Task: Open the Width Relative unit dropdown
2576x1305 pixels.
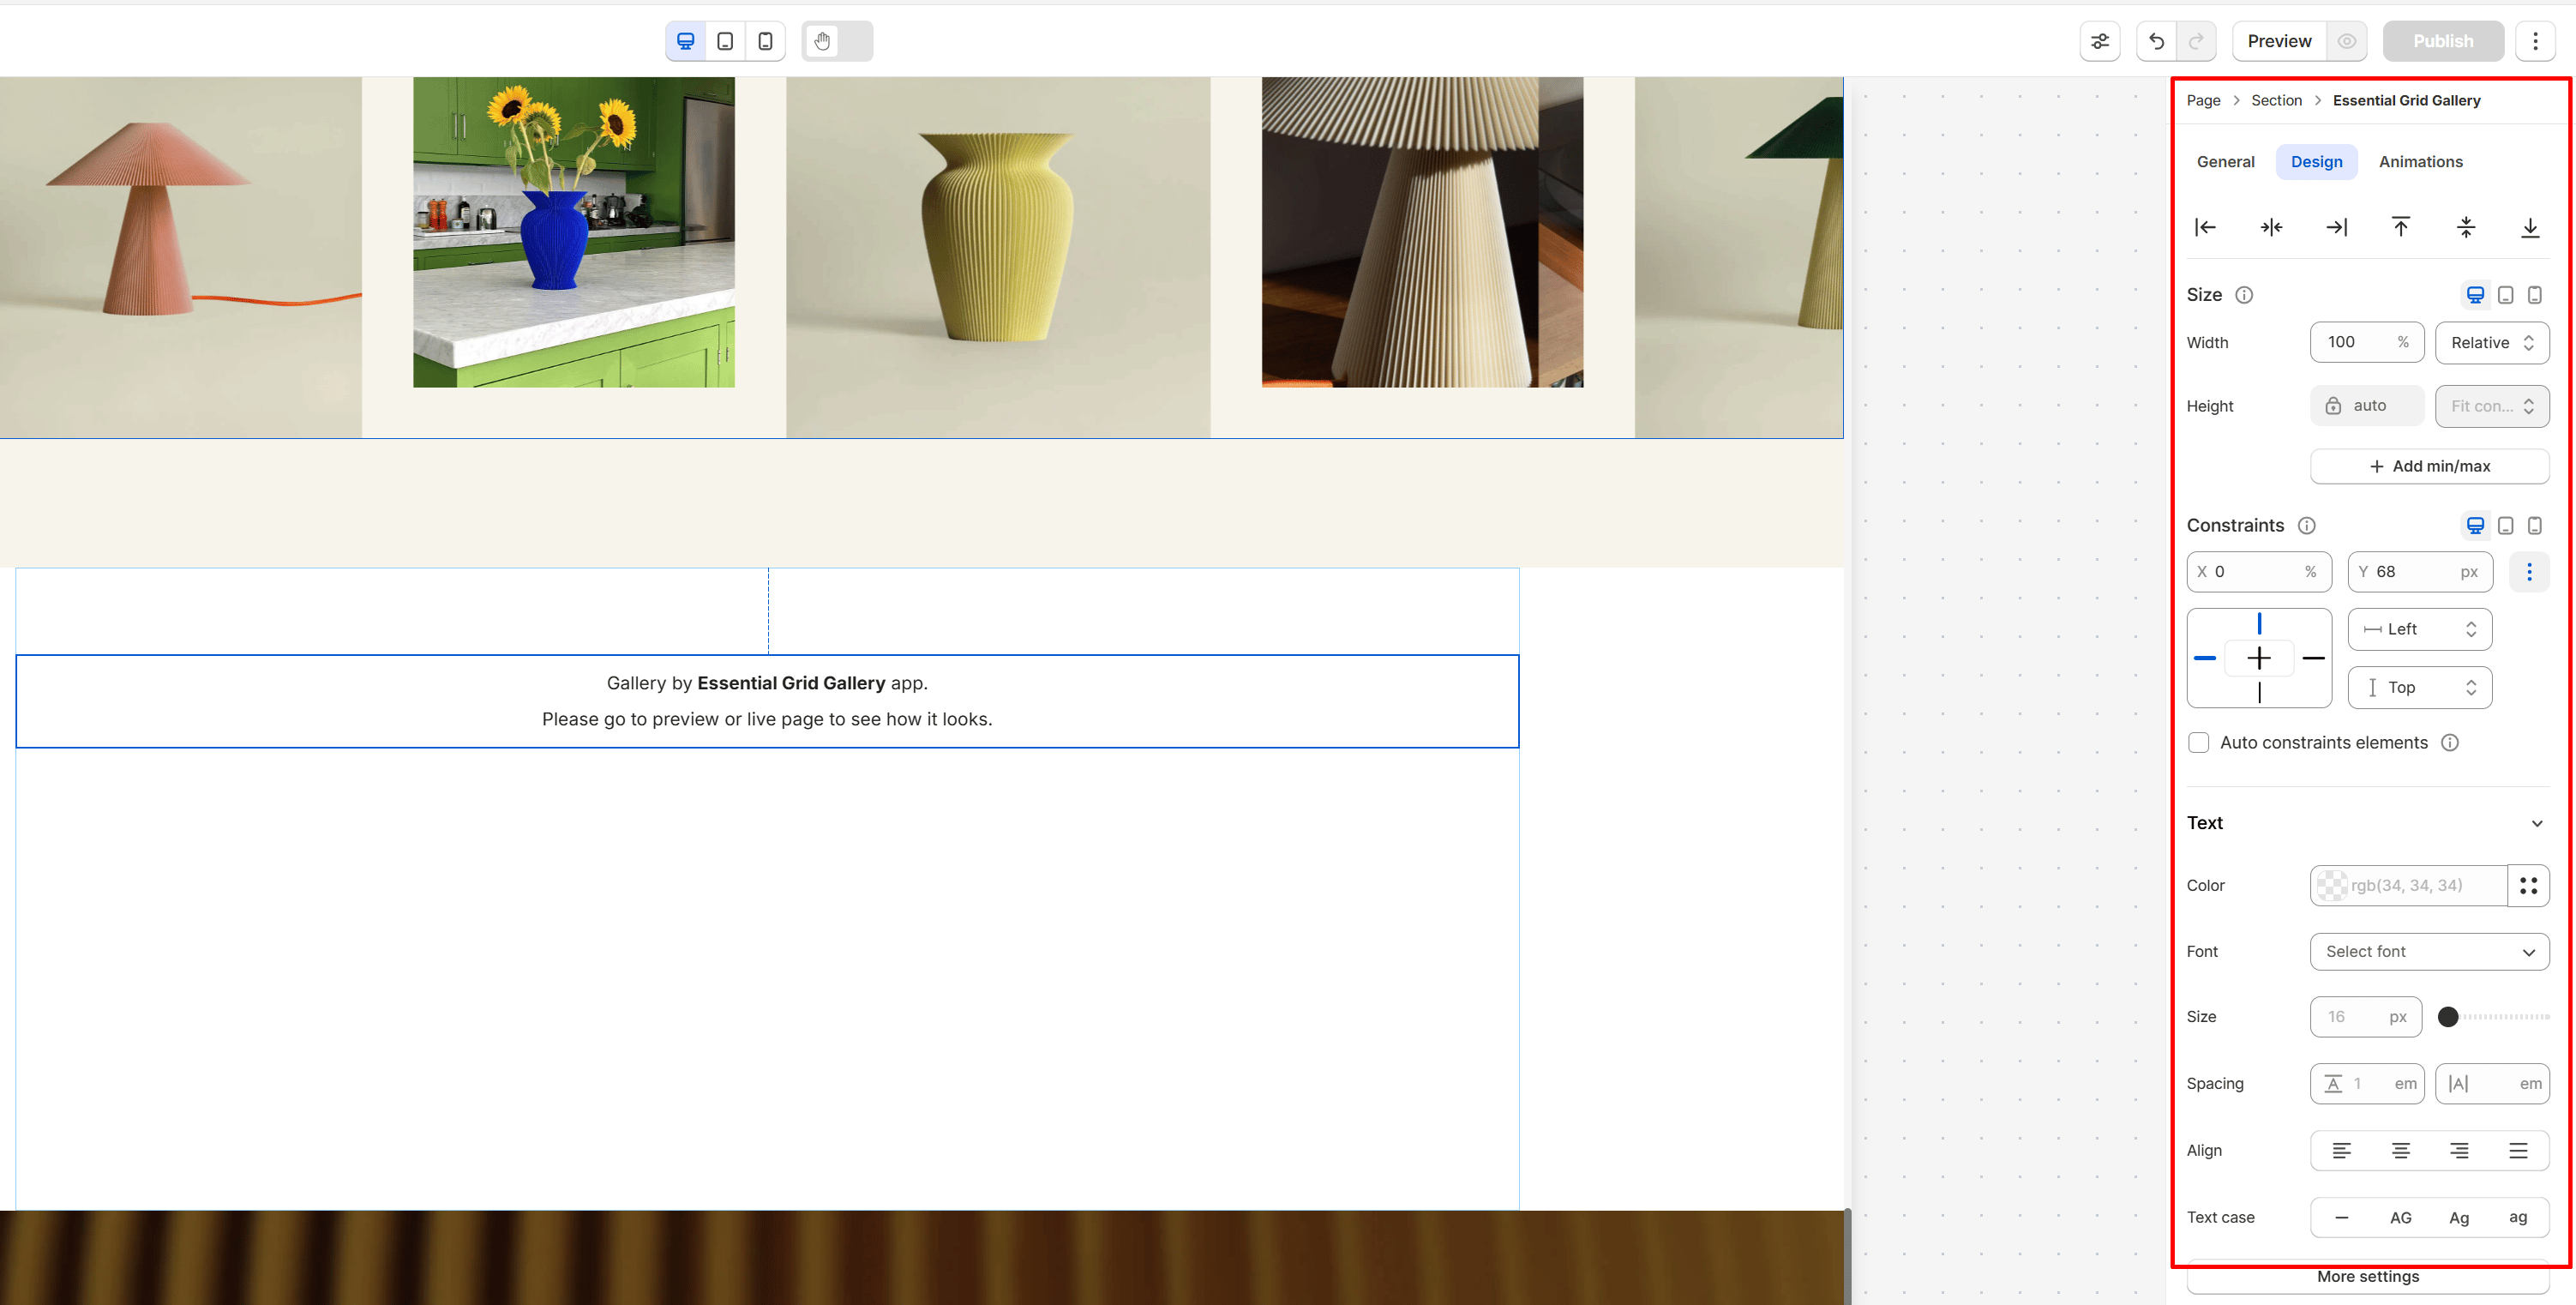Action: pyautogui.click(x=2491, y=342)
